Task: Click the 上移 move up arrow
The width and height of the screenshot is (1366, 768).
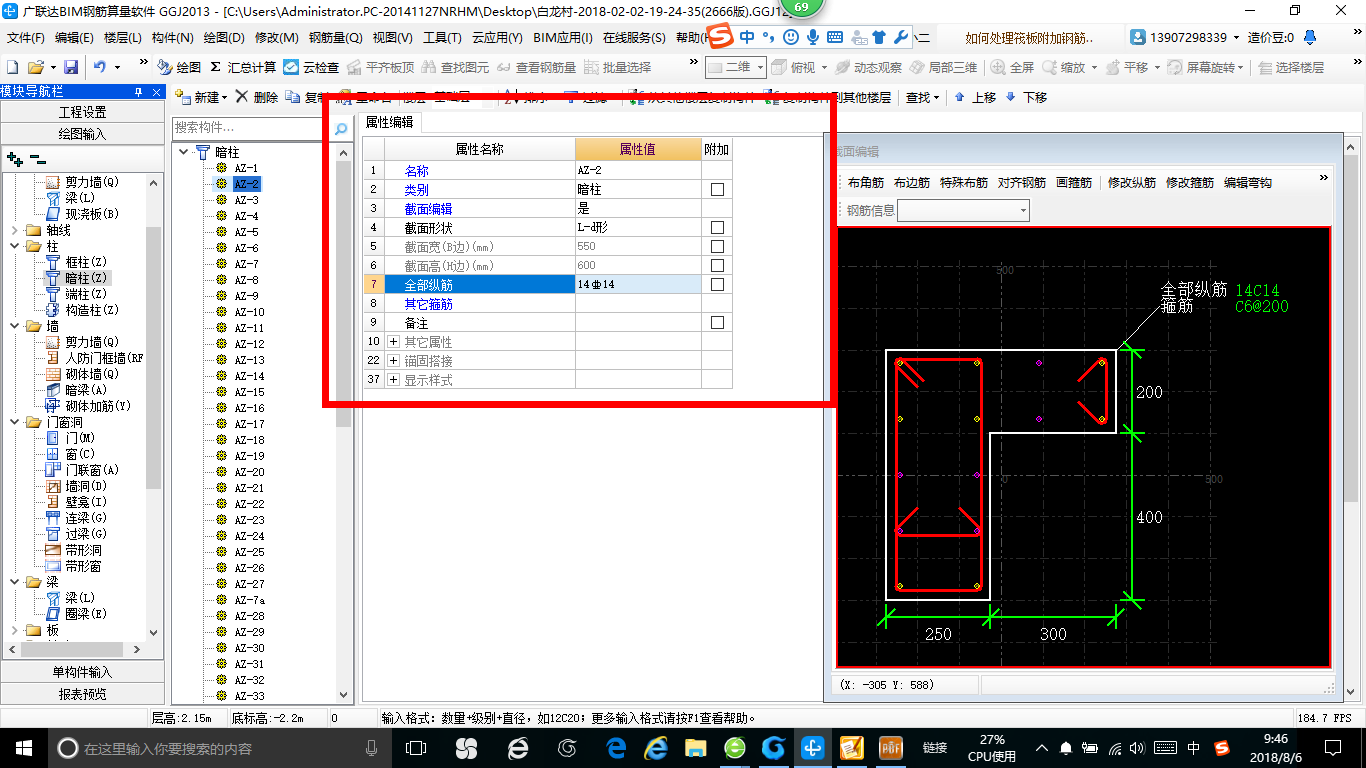Action: point(975,97)
